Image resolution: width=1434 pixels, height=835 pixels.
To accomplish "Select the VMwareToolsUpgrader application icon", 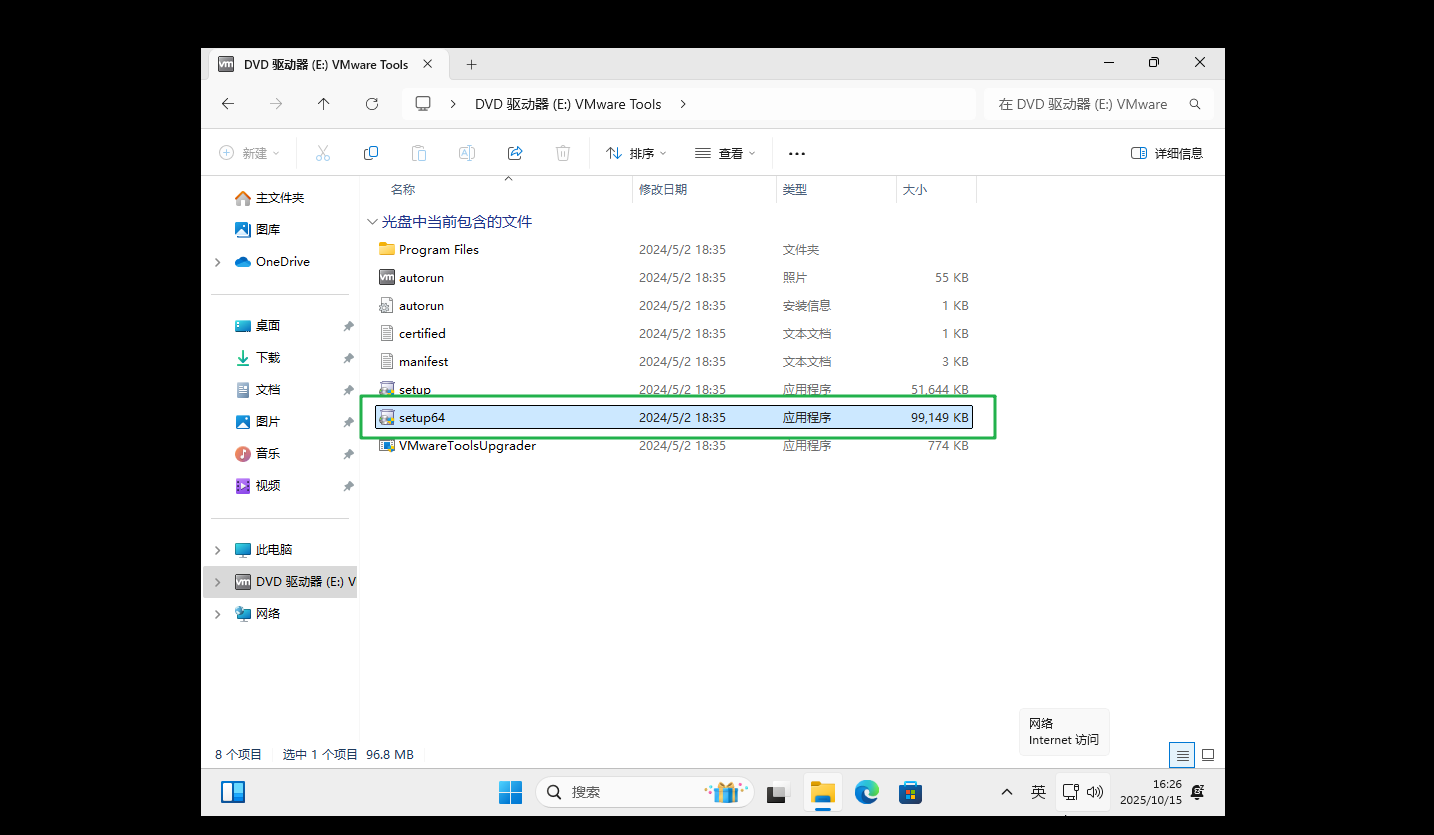I will 387,445.
